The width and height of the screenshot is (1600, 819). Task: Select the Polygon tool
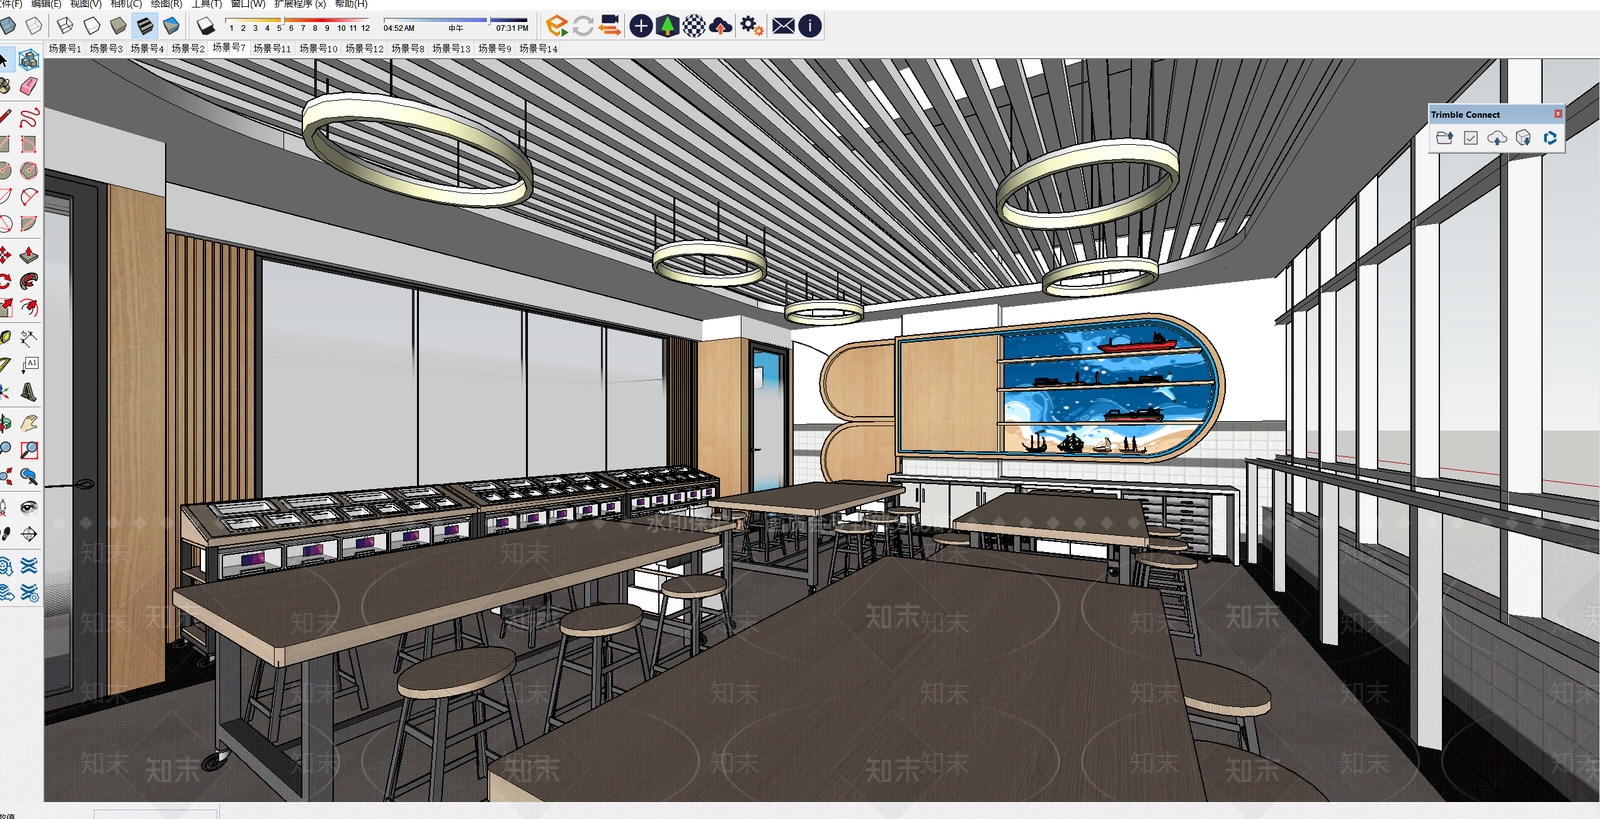(x=29, y=170)
